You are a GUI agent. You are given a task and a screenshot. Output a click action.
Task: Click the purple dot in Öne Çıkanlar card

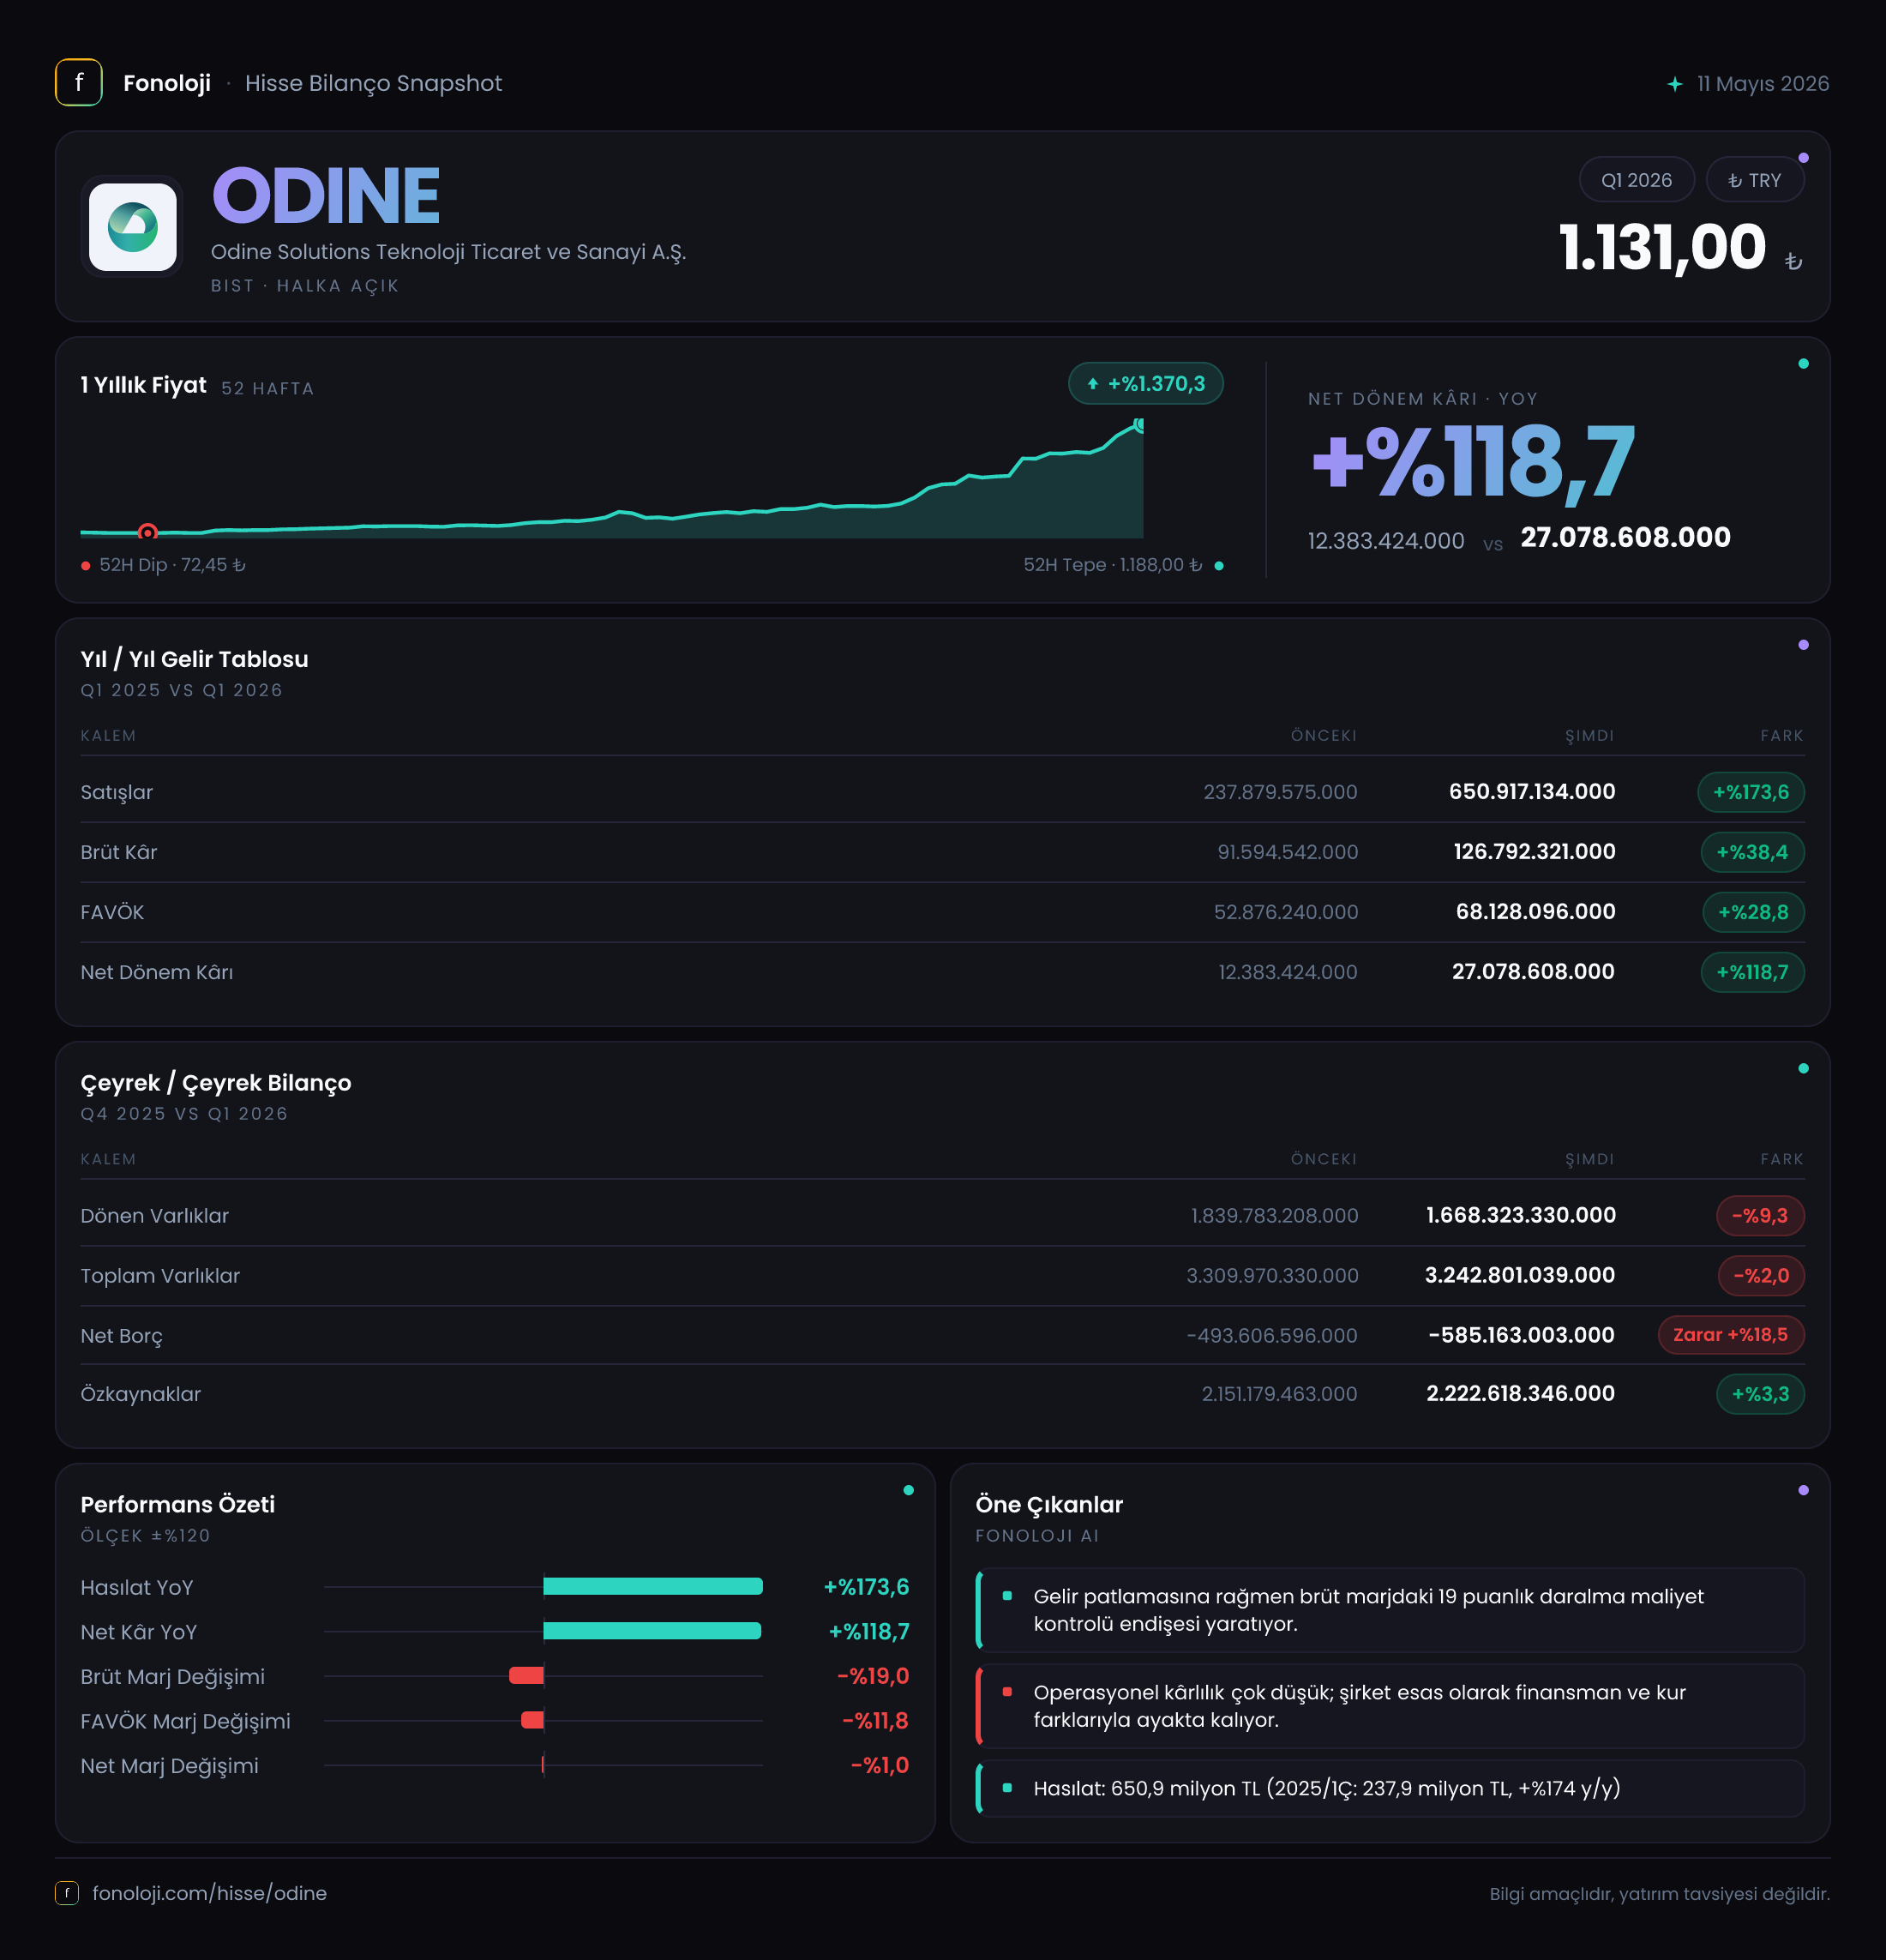(1803, 1490)
